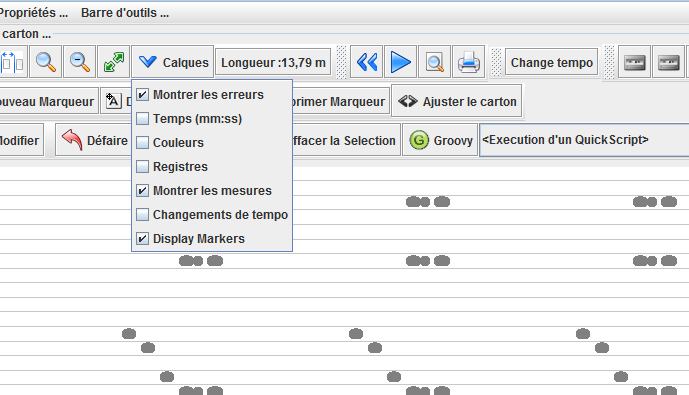Open the Execution d'un QuickScript combo box
689x395 pixels.
click(584, 140)
